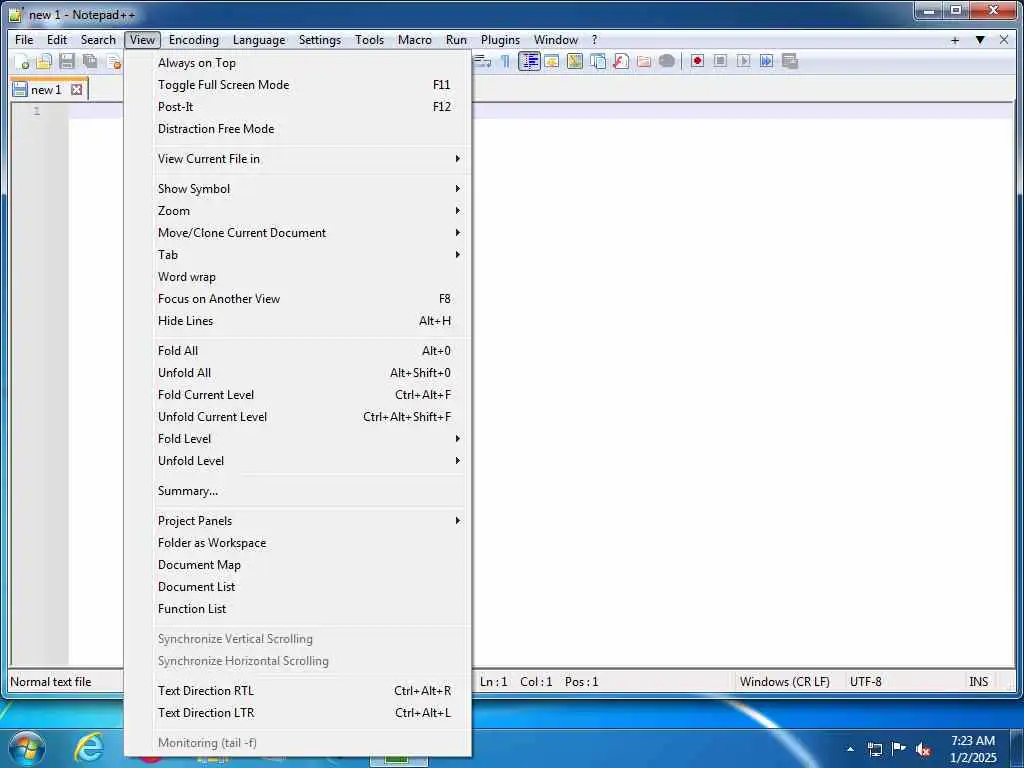
Task: Toggle Folder as Workspace menu entry
Action: click(x=298, y=543)
